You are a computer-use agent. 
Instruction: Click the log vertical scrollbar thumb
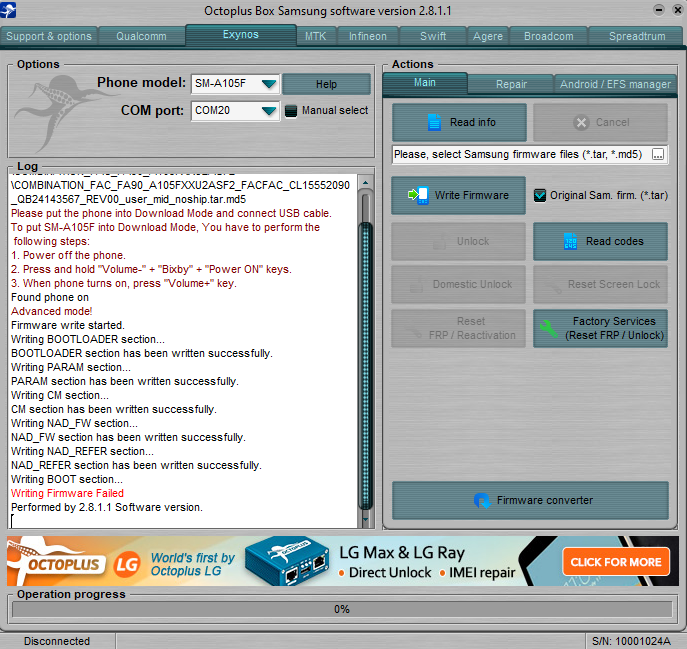coord(365,366)
